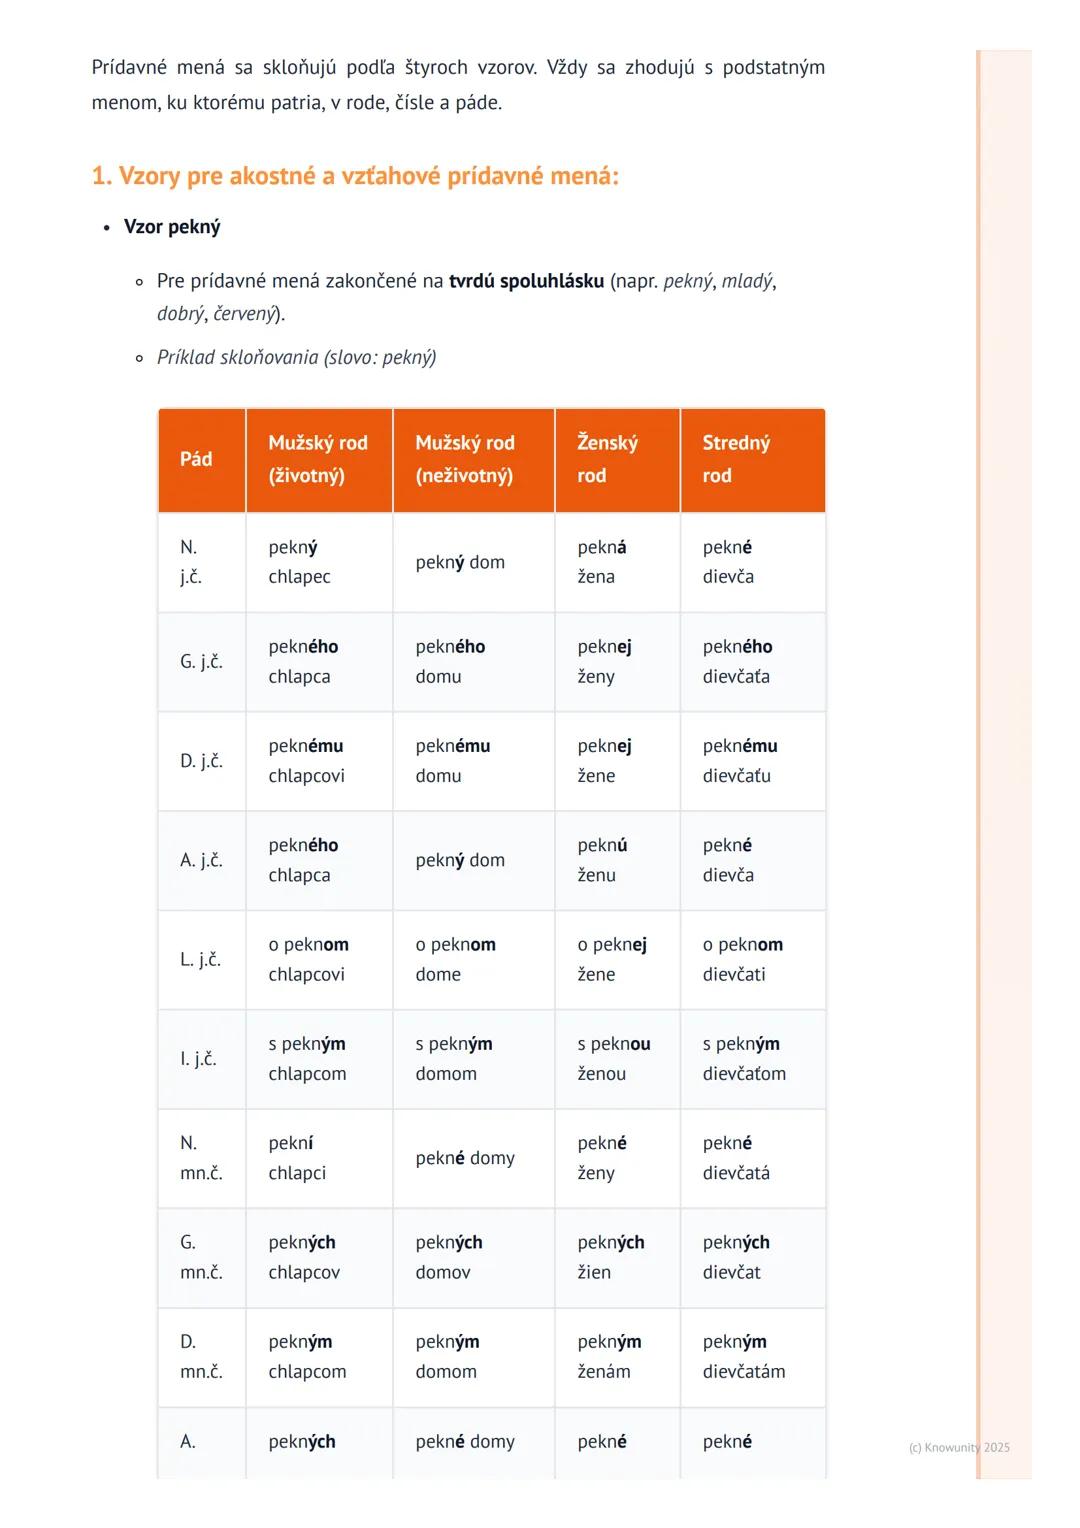Select the "Mužský rod (neživotný)" column header
1080x1528 pixels.
[x=465, y=459]
